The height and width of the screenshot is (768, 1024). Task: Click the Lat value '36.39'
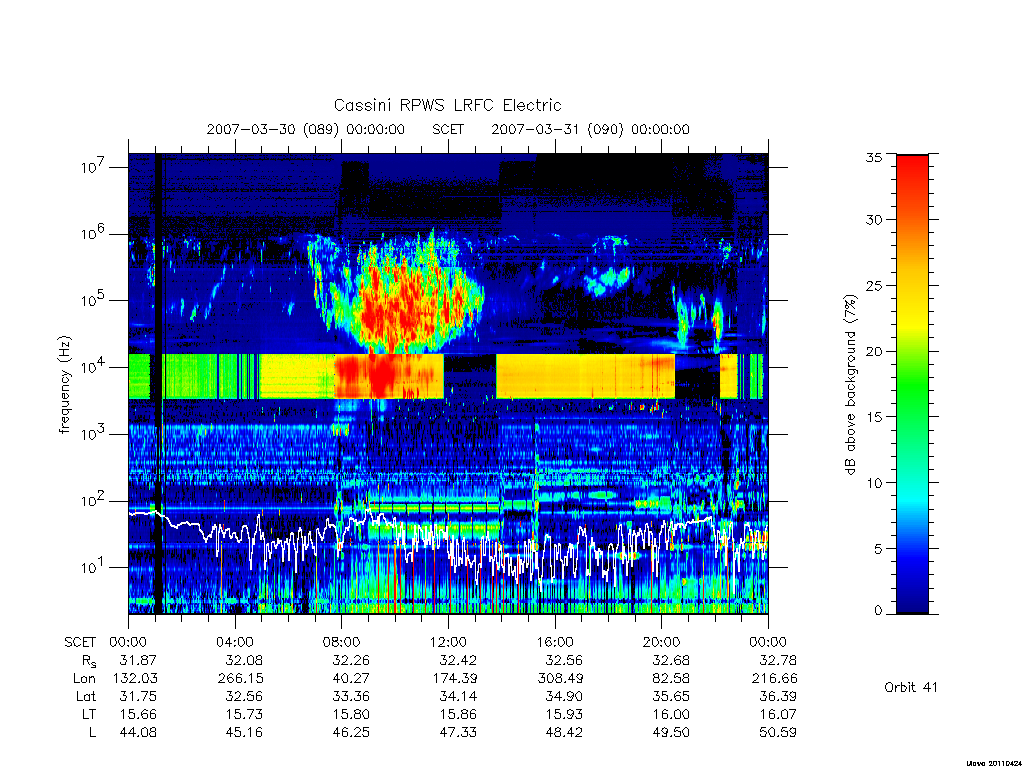pyautogui.click(x=778, y=696)
